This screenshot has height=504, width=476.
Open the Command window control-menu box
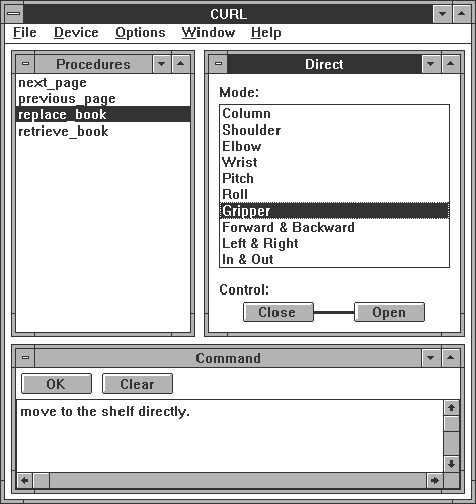(x=25, y=358)
